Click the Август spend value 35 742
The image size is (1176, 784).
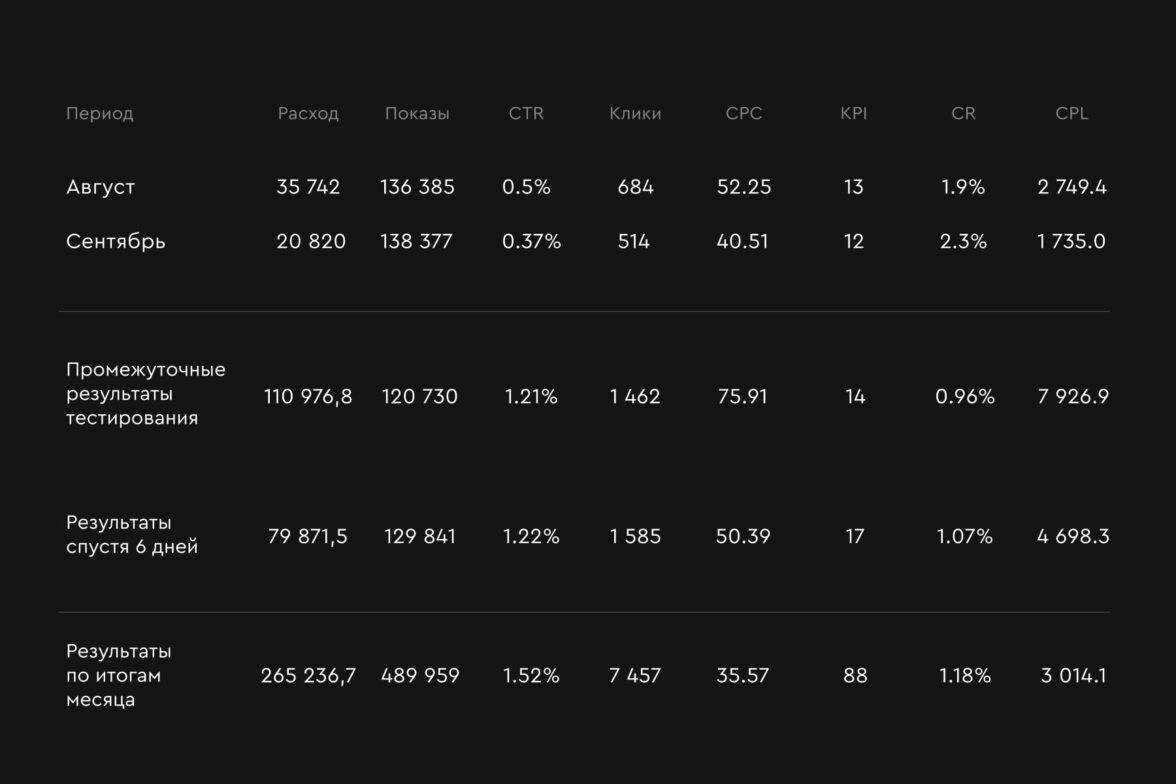pyautogui.click(x=308, y=187)
